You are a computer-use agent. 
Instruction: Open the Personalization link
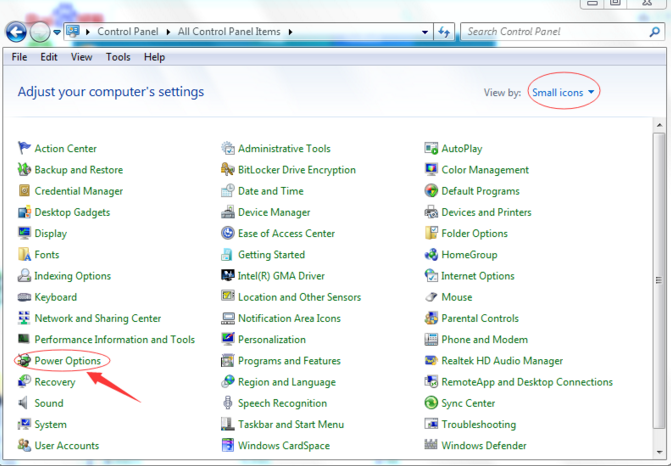coord(272,339)
